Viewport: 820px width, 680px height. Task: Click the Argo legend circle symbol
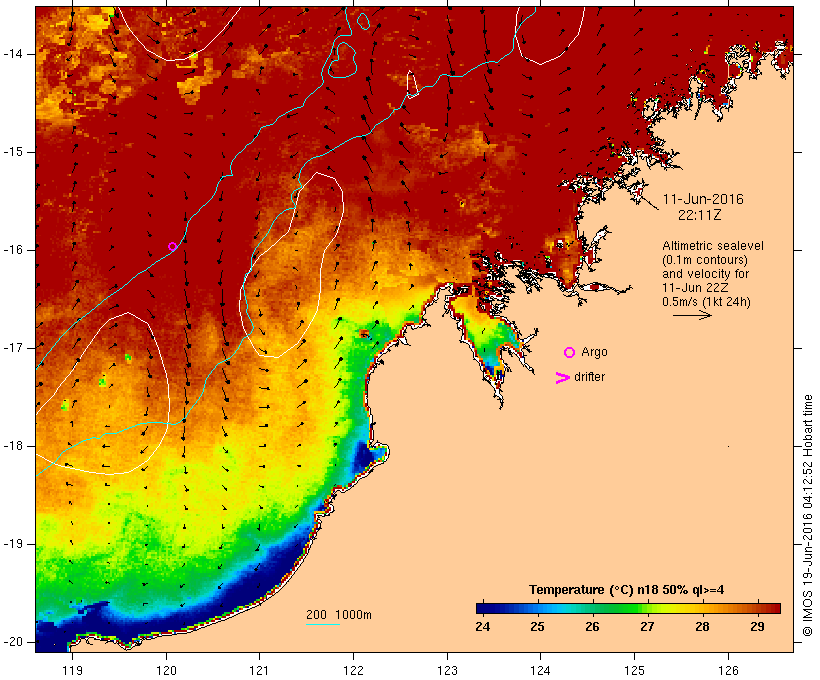570,353
